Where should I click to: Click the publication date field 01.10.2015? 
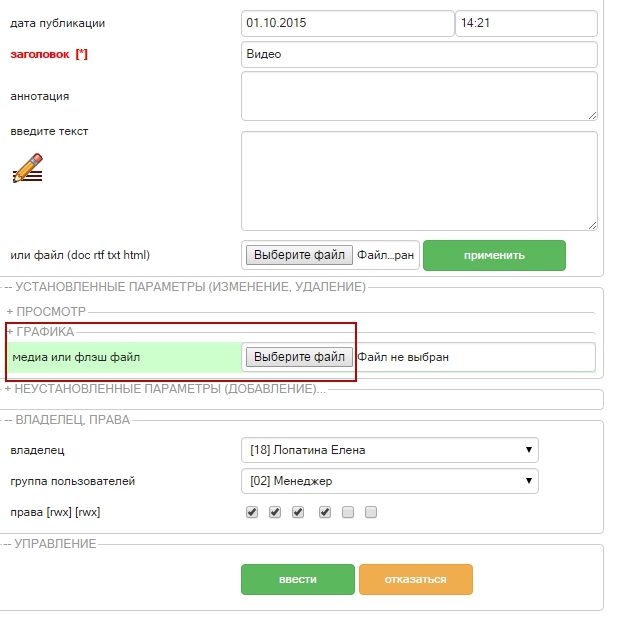[348, 23]
